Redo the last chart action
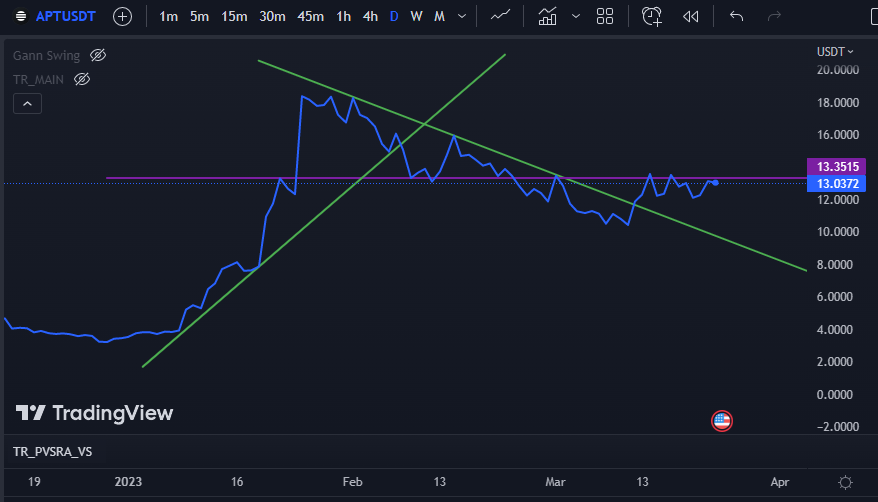This screenshot has height=502, width=878. 774,16
